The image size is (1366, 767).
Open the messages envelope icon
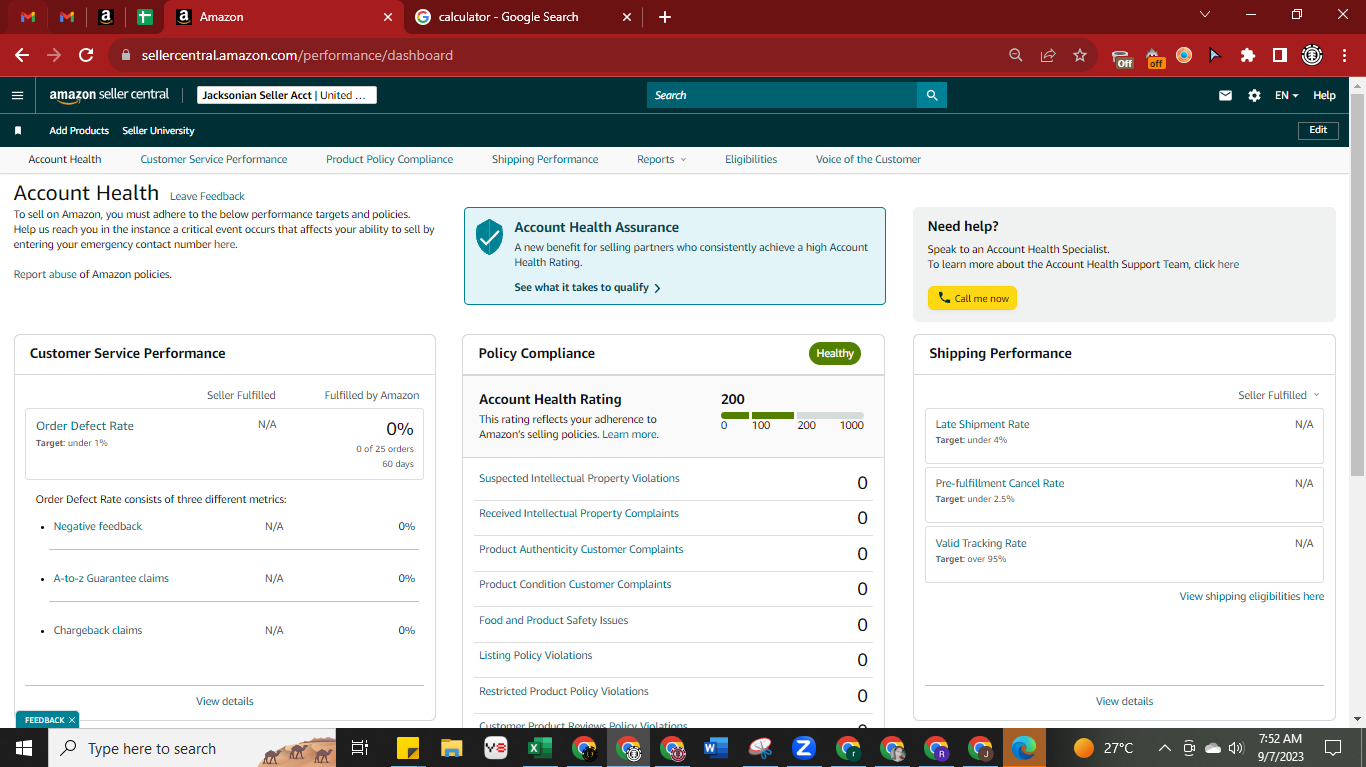point(1225,96)
